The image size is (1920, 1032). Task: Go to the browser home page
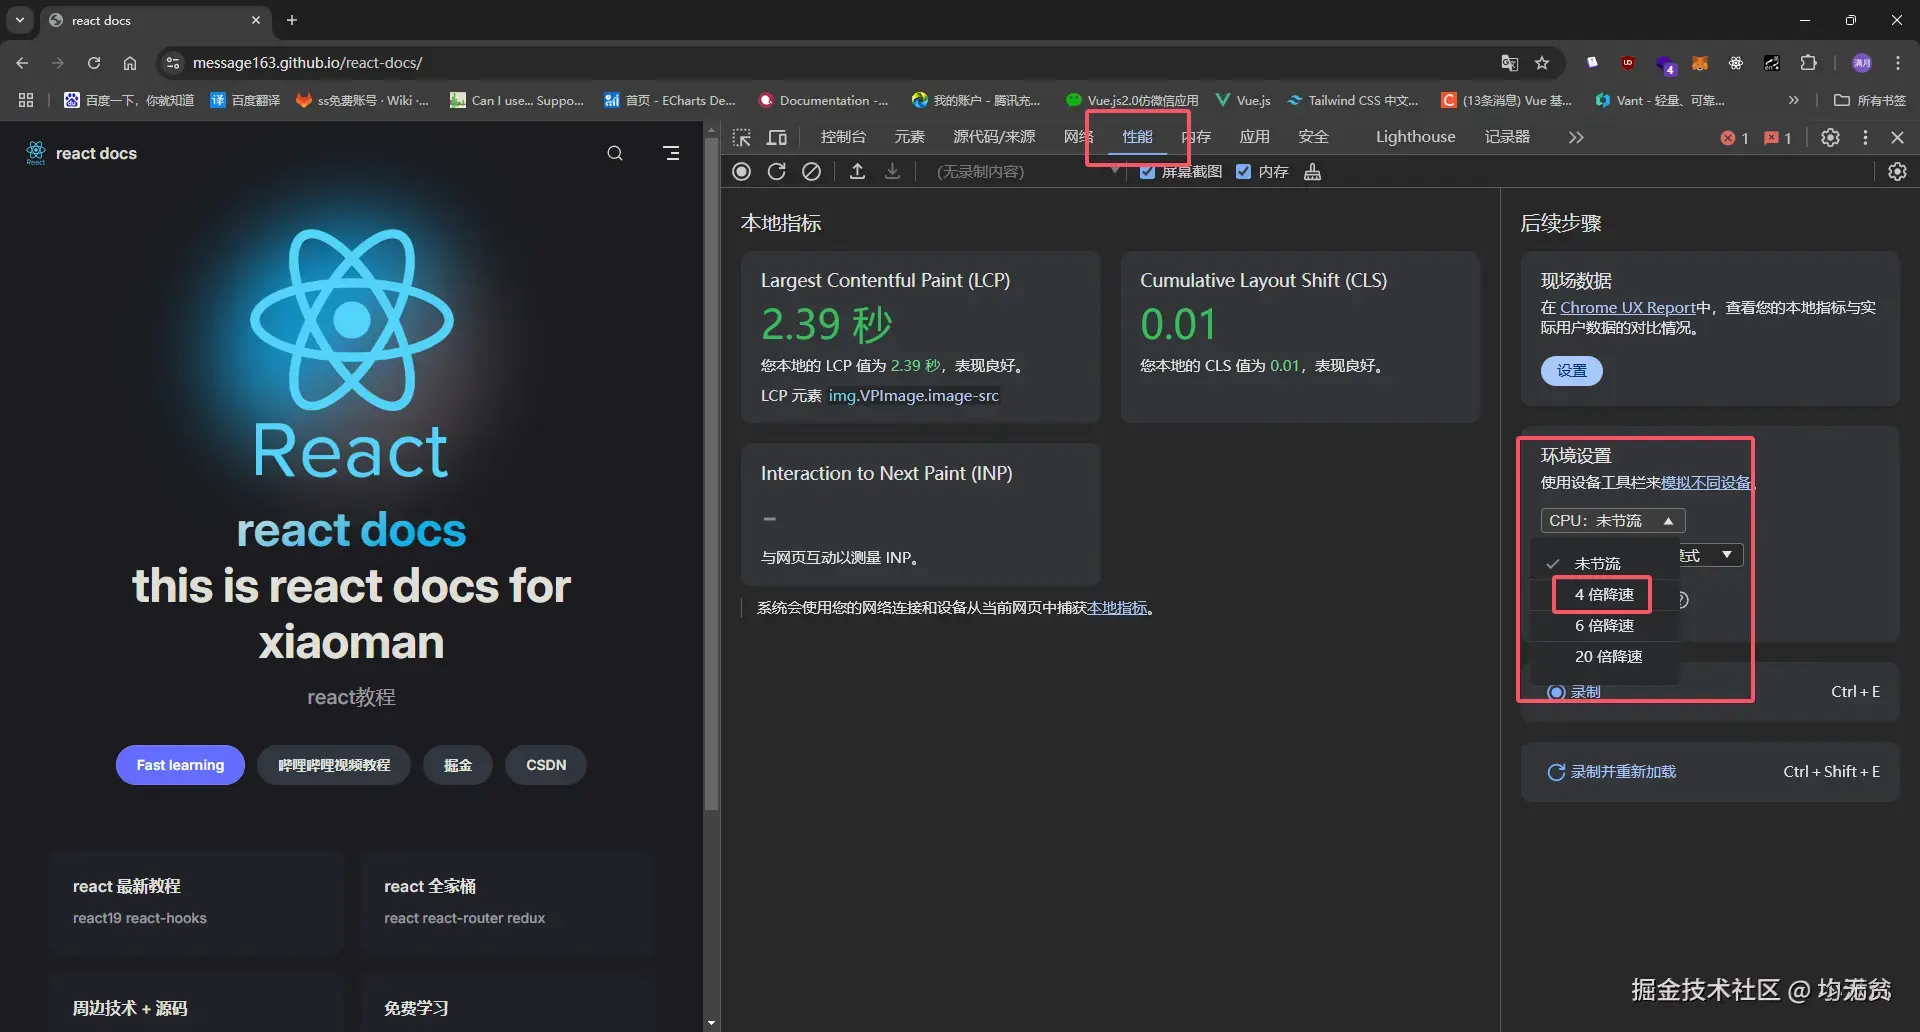click(x=130, y=63)
